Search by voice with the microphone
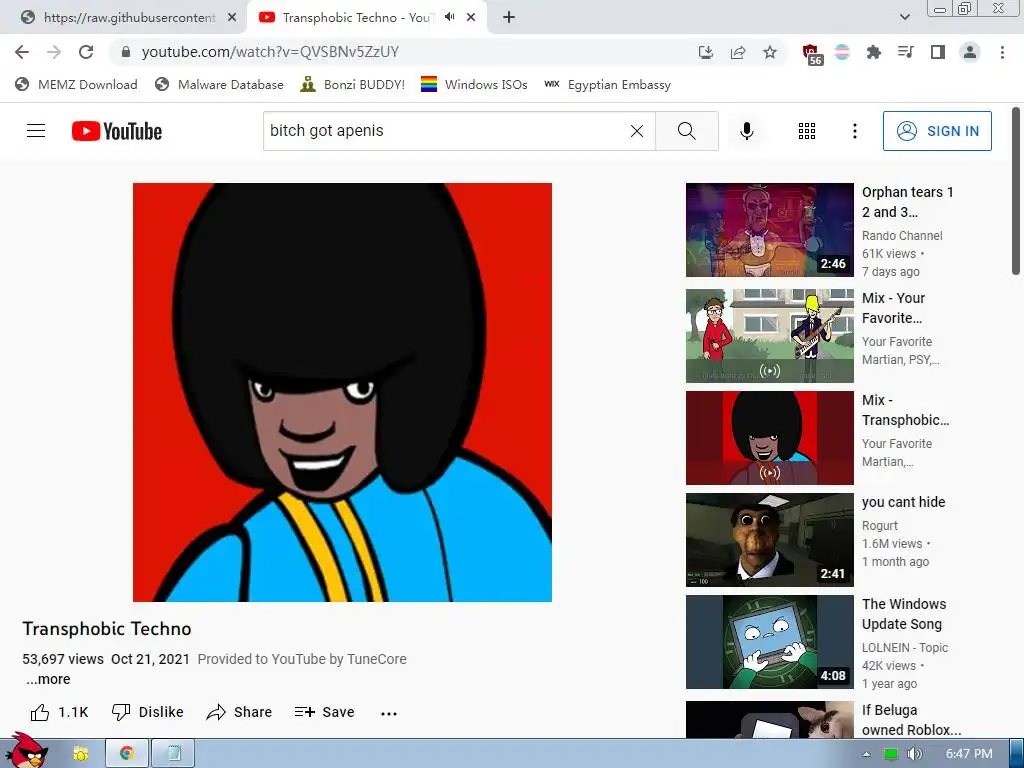 (x=746, y=131)
